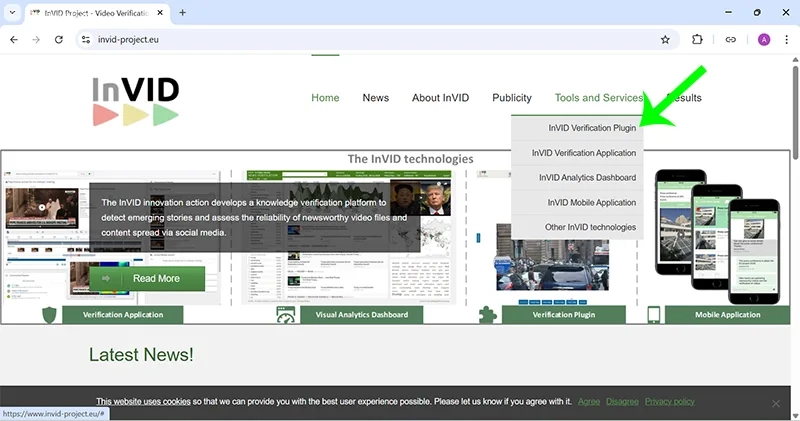Click the Read More button
This screenshot has height=421, width=800.
click(148, 279)
